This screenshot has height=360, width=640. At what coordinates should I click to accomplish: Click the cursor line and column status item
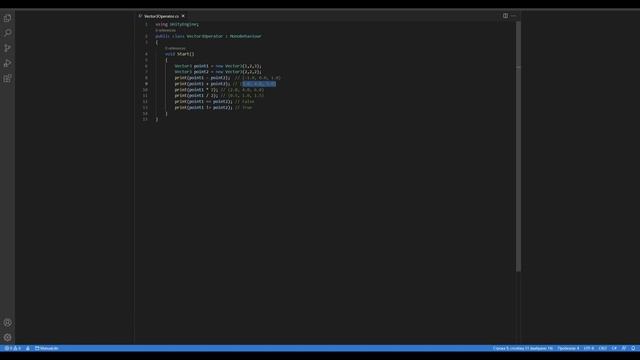(x=523, y=348)
